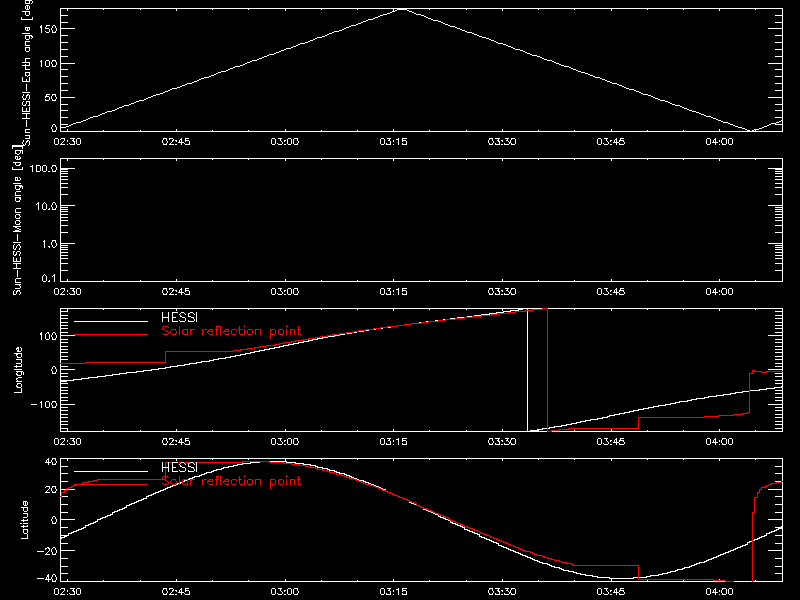Image resolution: width=800 pixels, height=600 pixels.
Task: Click '03:00' time label under Sun-HESSI-Moon plot
Action: tap(285, 291)
